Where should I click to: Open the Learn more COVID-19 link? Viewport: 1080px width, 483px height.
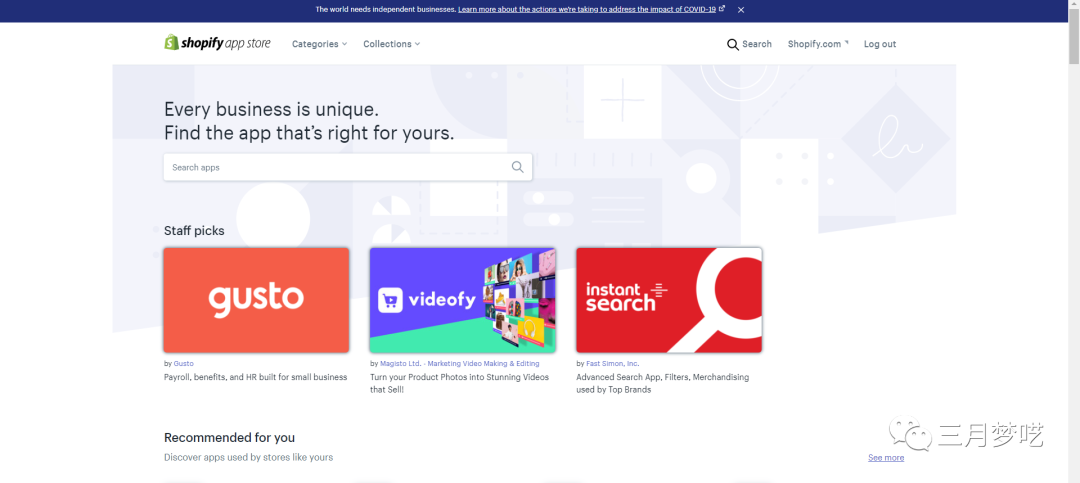[x=591, y=10]
